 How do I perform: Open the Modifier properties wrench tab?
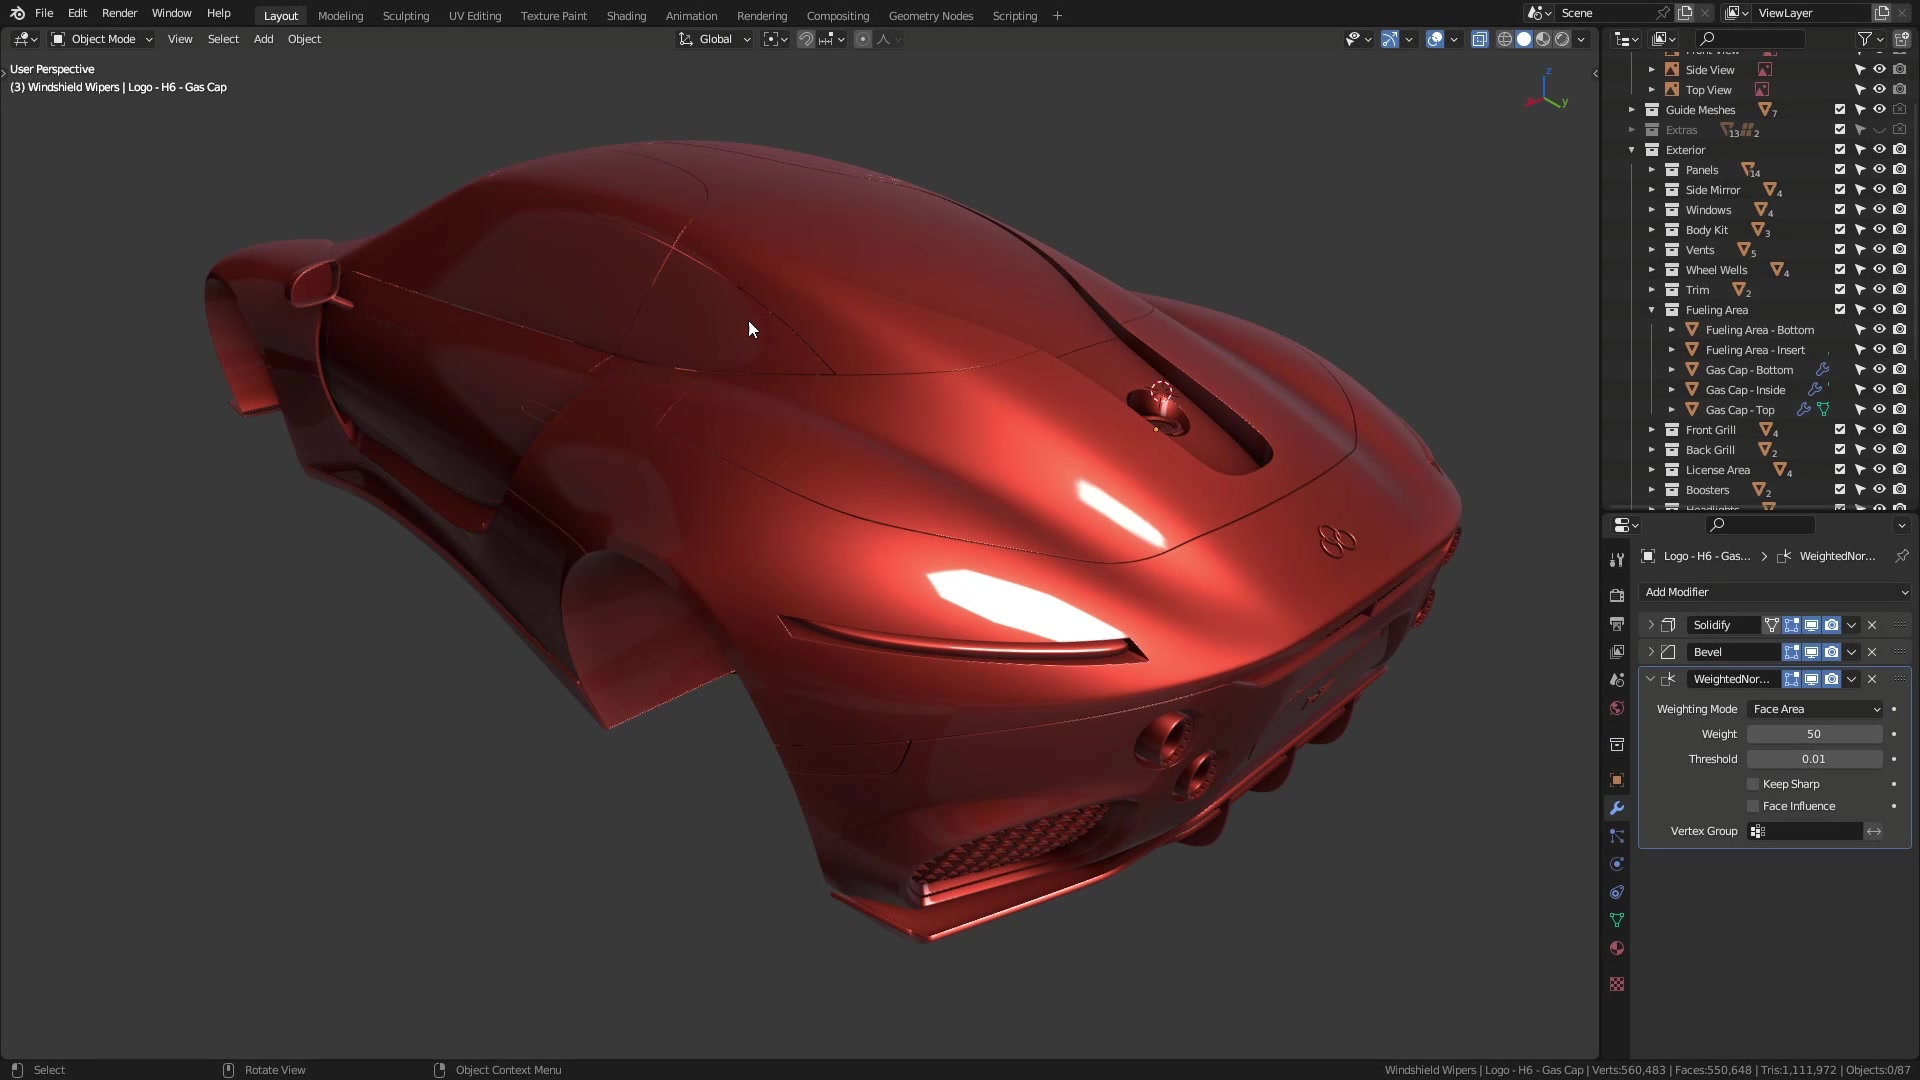(x=1617, y=808)
